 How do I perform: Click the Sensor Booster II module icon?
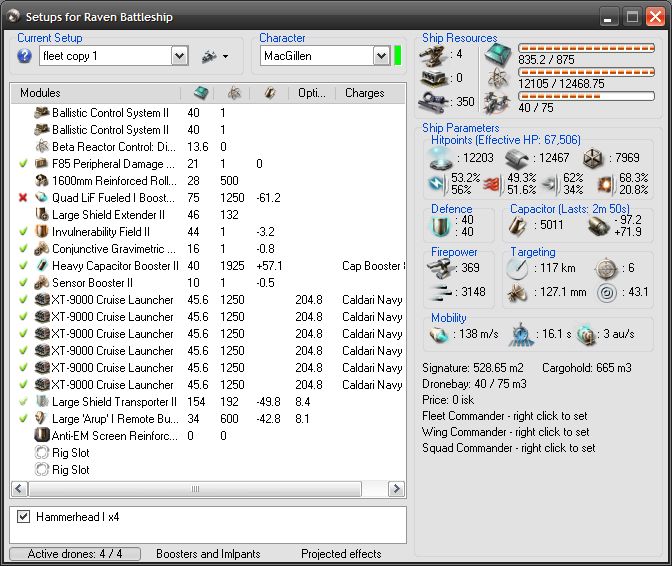pos(41,283)
